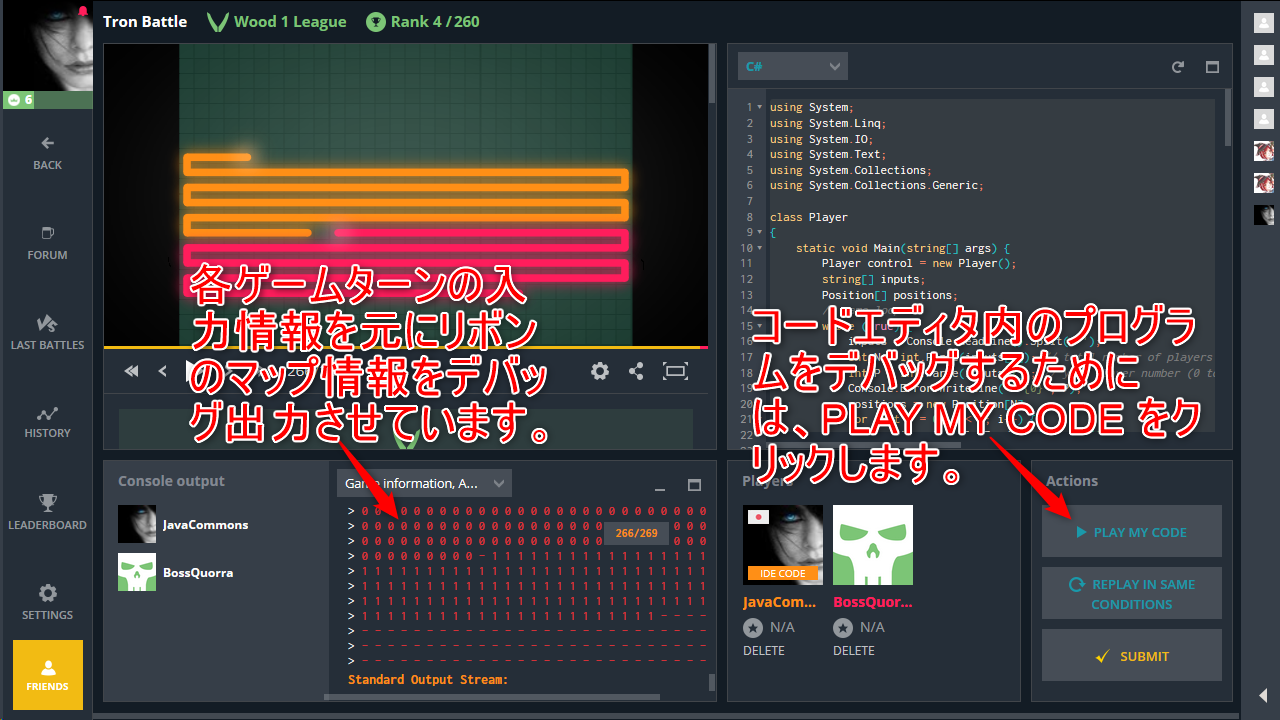The image size is (1280, 720).
Task: Open the C# language dropdown
Action: click(x=792, y=67)
